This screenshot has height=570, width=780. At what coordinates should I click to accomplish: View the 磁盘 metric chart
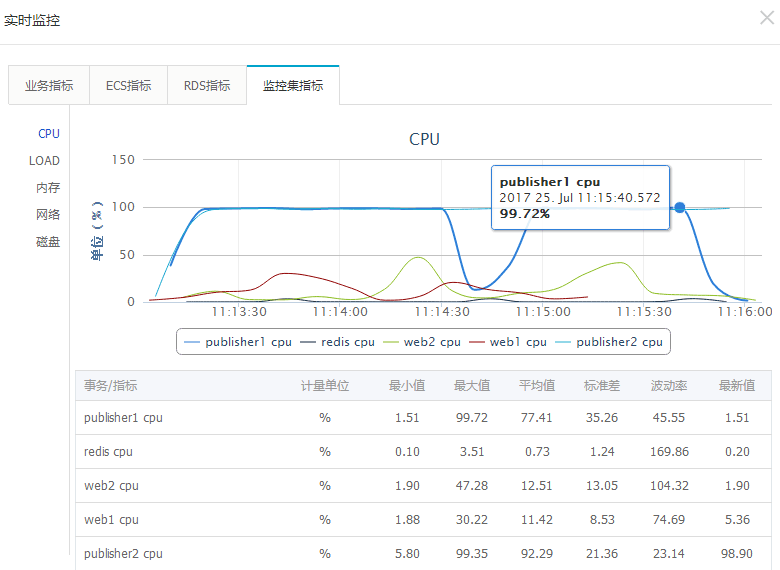[48, 241]
